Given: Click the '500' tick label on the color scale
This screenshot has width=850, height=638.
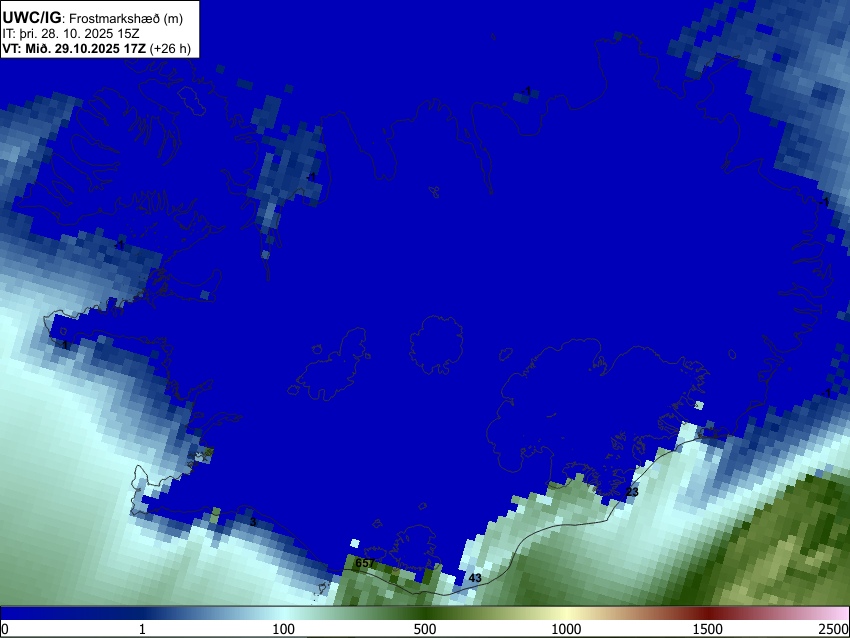Looking at the screenshot, I should [x=424, y=629].
